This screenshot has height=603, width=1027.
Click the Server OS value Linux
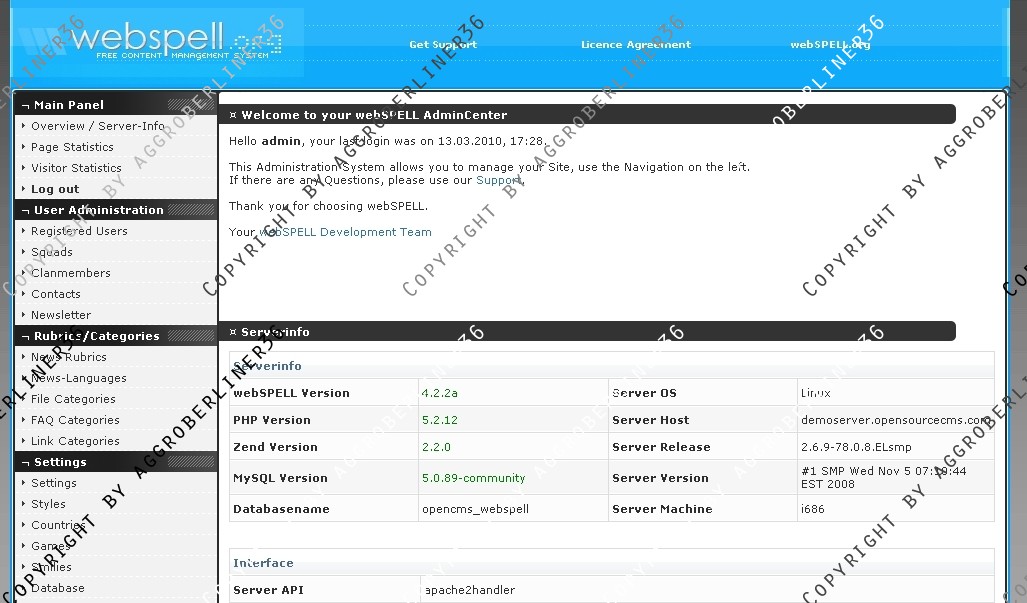click(x=815, y=393)
